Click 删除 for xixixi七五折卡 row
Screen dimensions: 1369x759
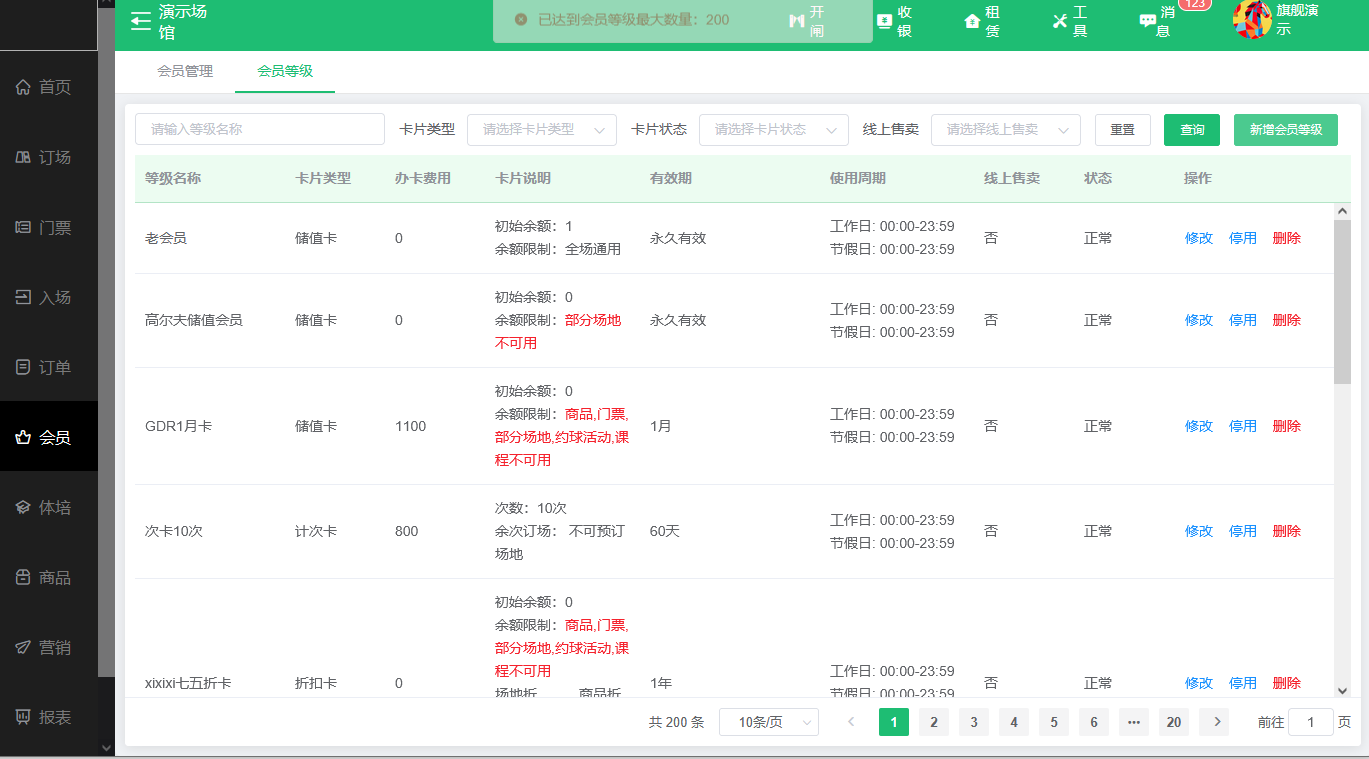tap(1287, 683)
